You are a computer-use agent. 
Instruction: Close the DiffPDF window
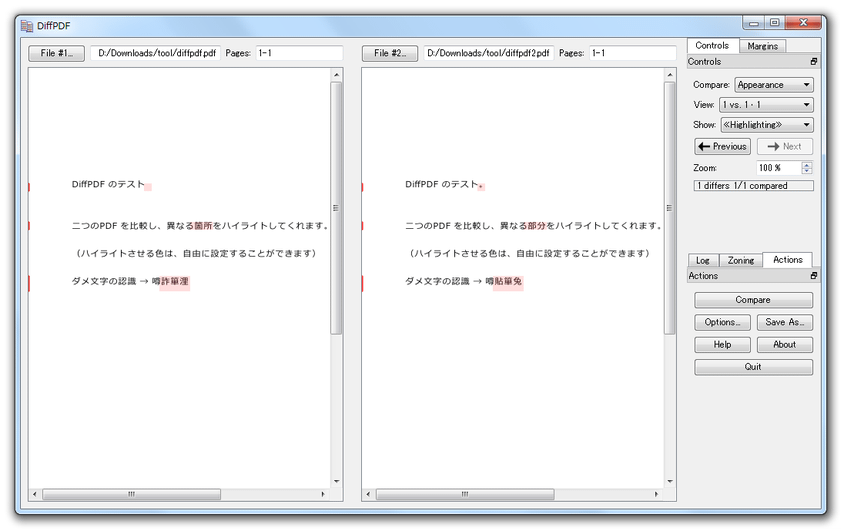coord(803,23)
